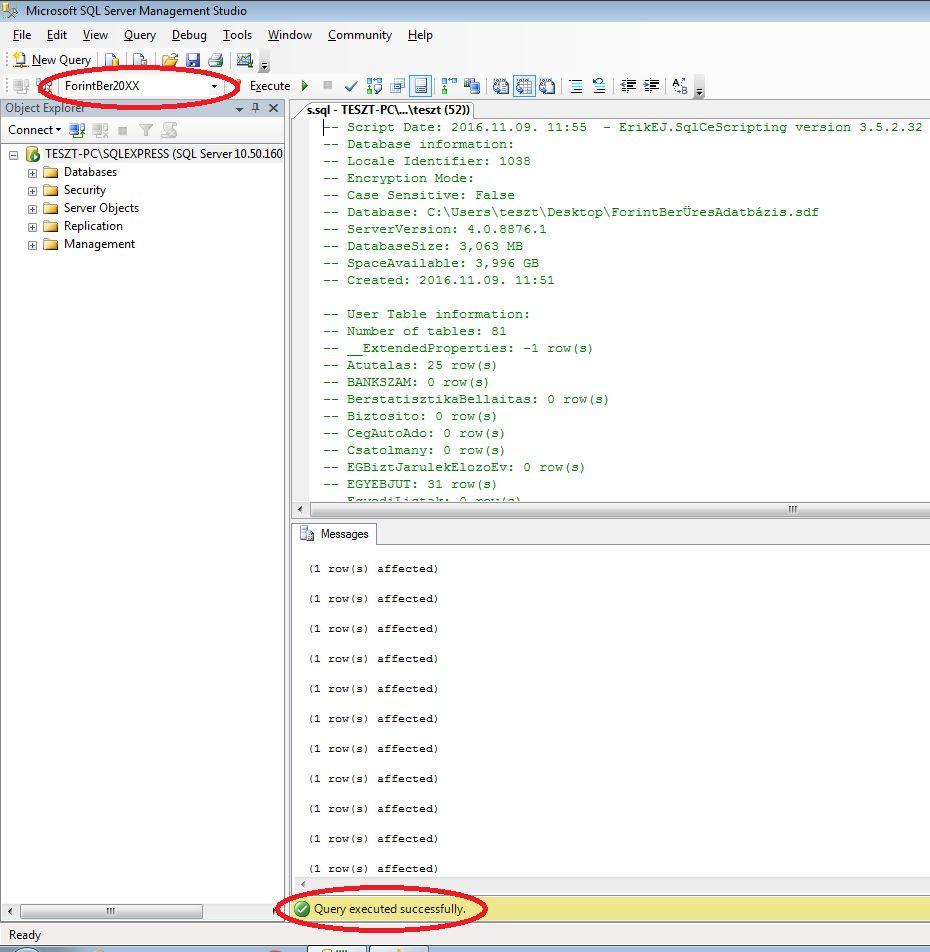Open the Connect dropdown in Object Explorer
The width and height of the screenshot is (930, 952).
click(x=35, y=130)
